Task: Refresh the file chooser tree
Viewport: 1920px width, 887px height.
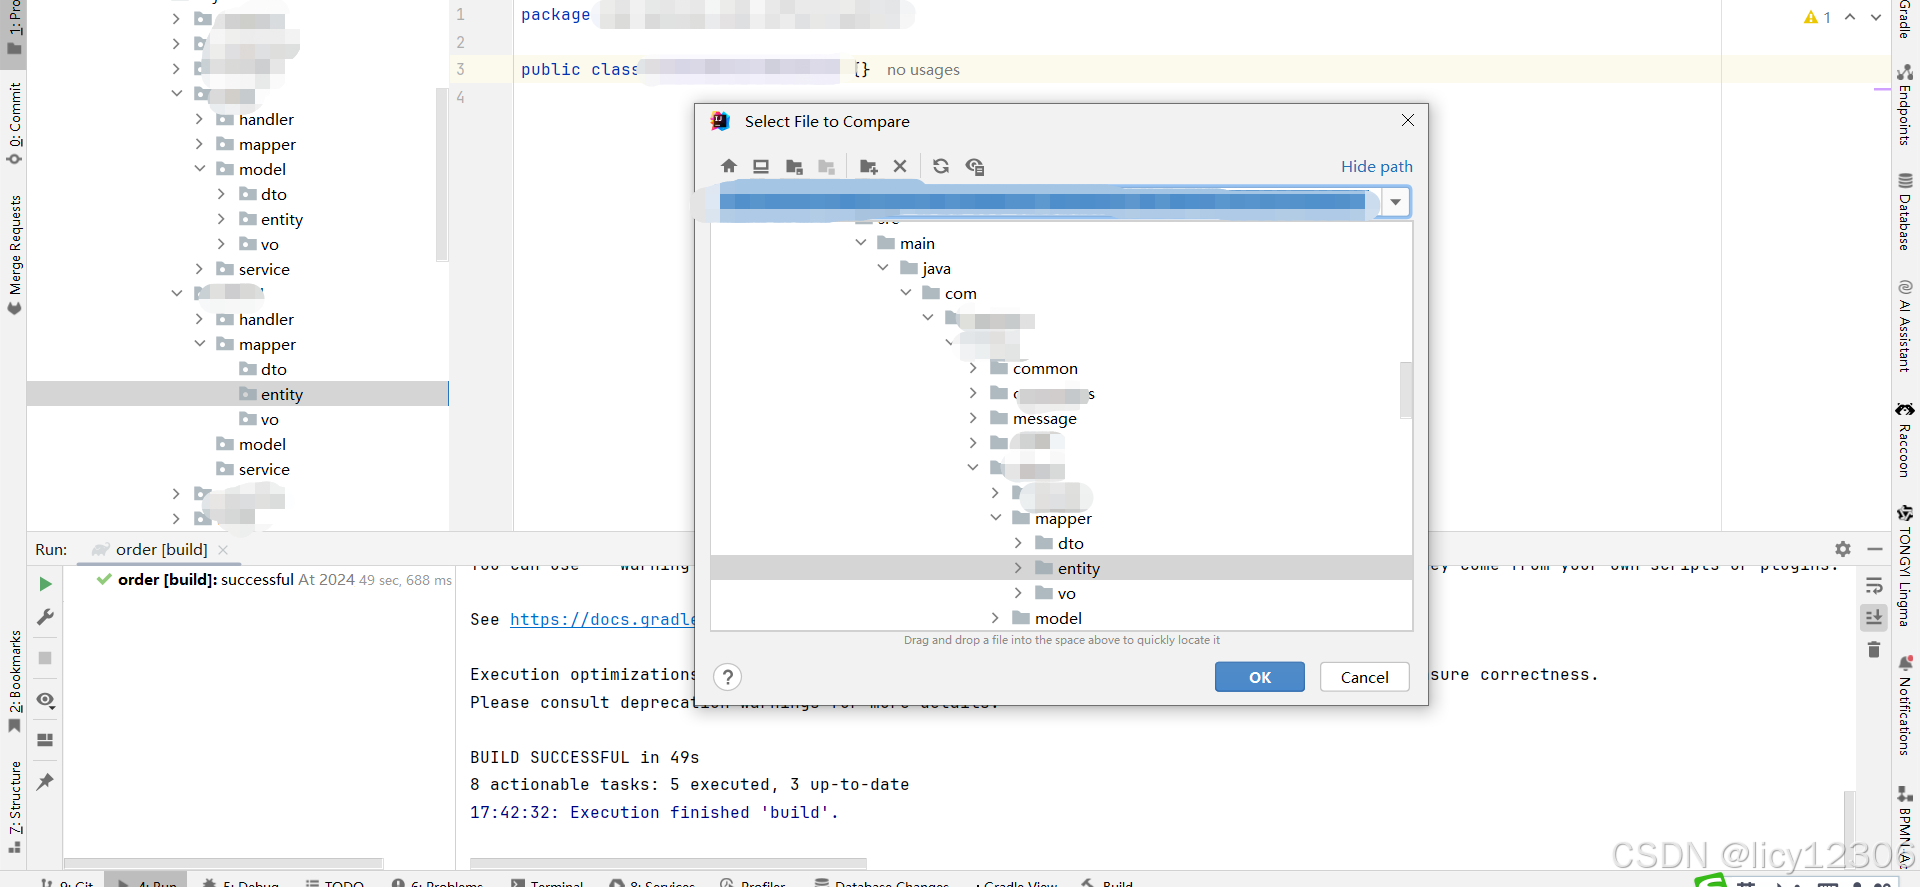Action: (x=941, y=166)
